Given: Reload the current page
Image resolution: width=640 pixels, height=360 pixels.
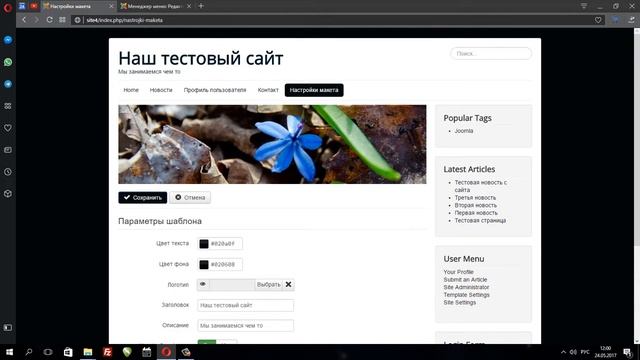Looking at the screenshot, I should click(x=49, y=20).
